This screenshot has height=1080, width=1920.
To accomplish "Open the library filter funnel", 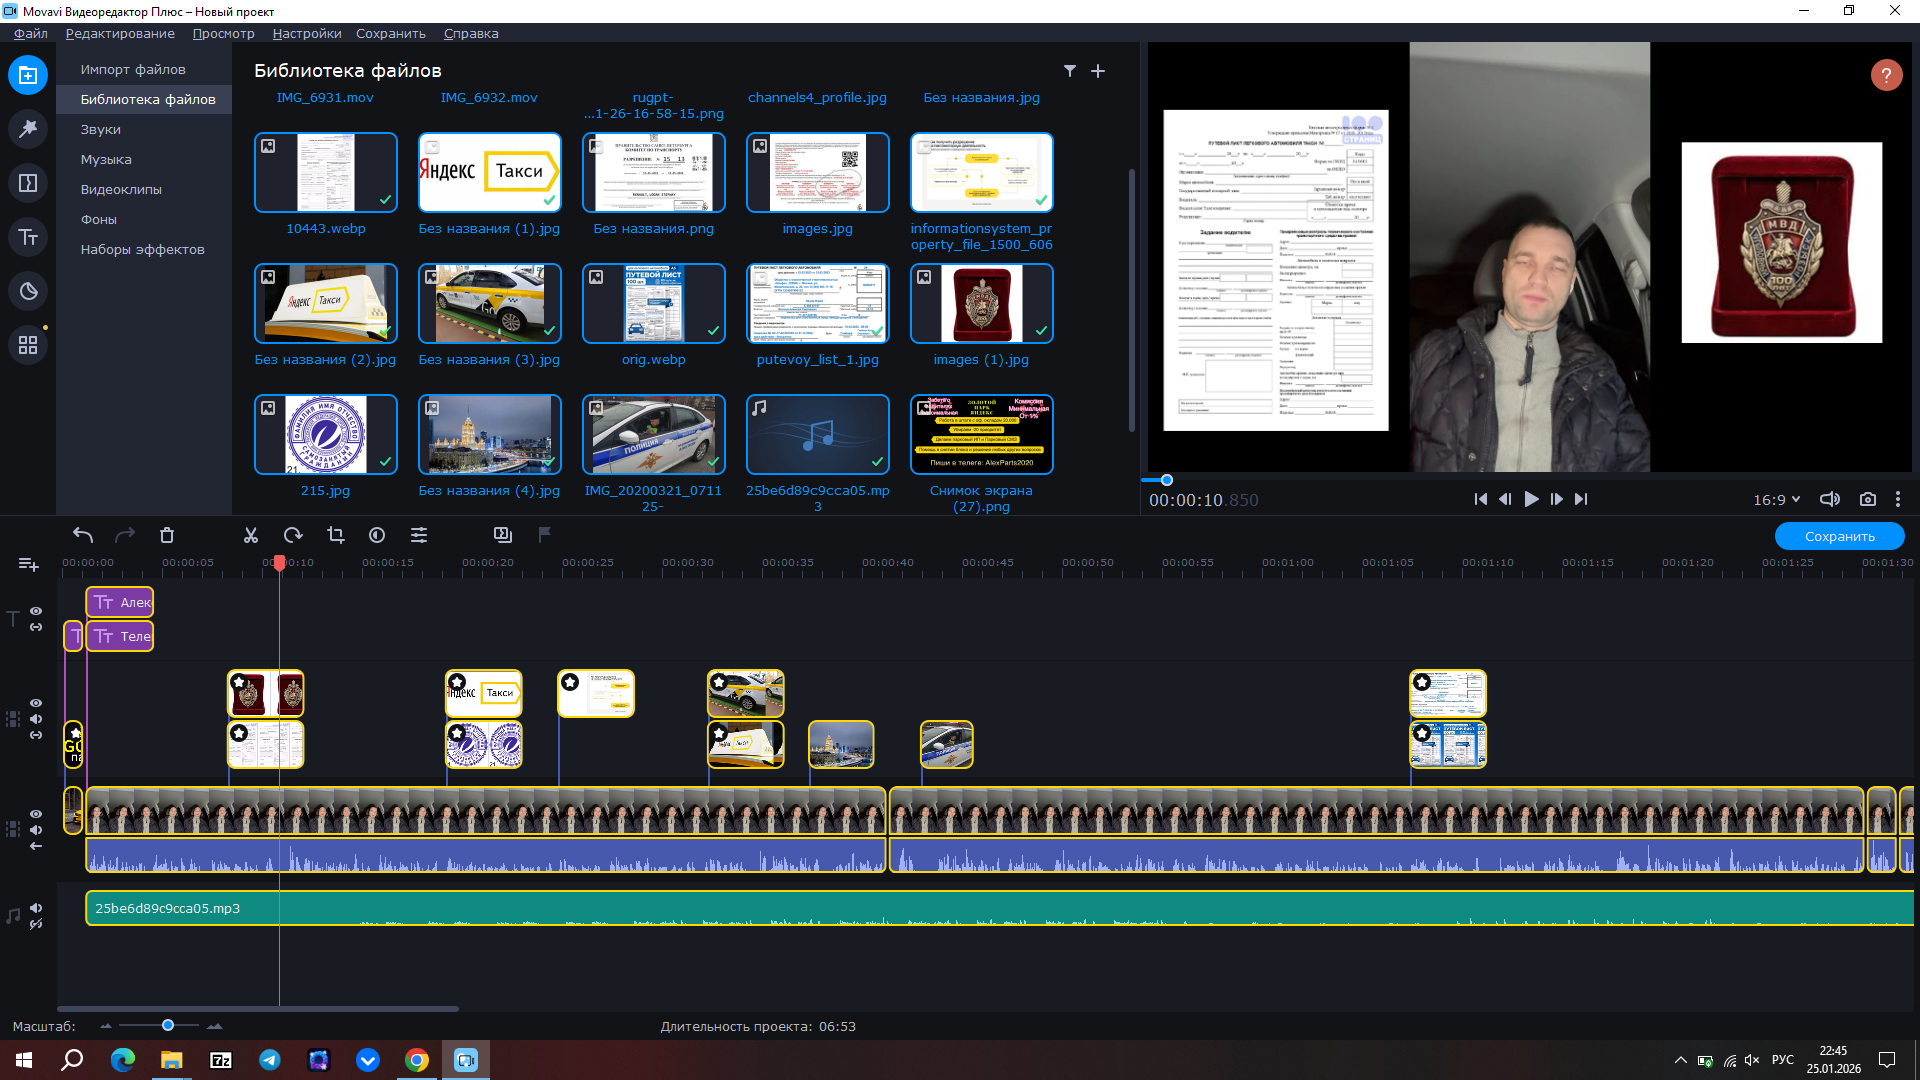I will (x=1070, y=71).
